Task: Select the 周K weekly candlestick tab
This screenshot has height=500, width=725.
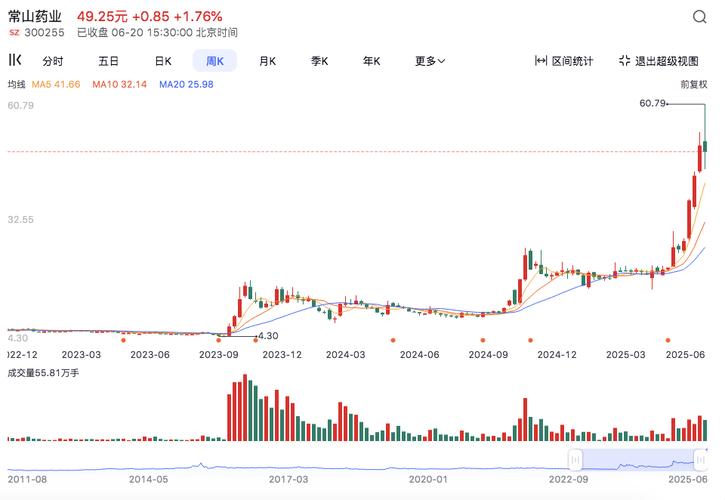Action: [215, 61]
